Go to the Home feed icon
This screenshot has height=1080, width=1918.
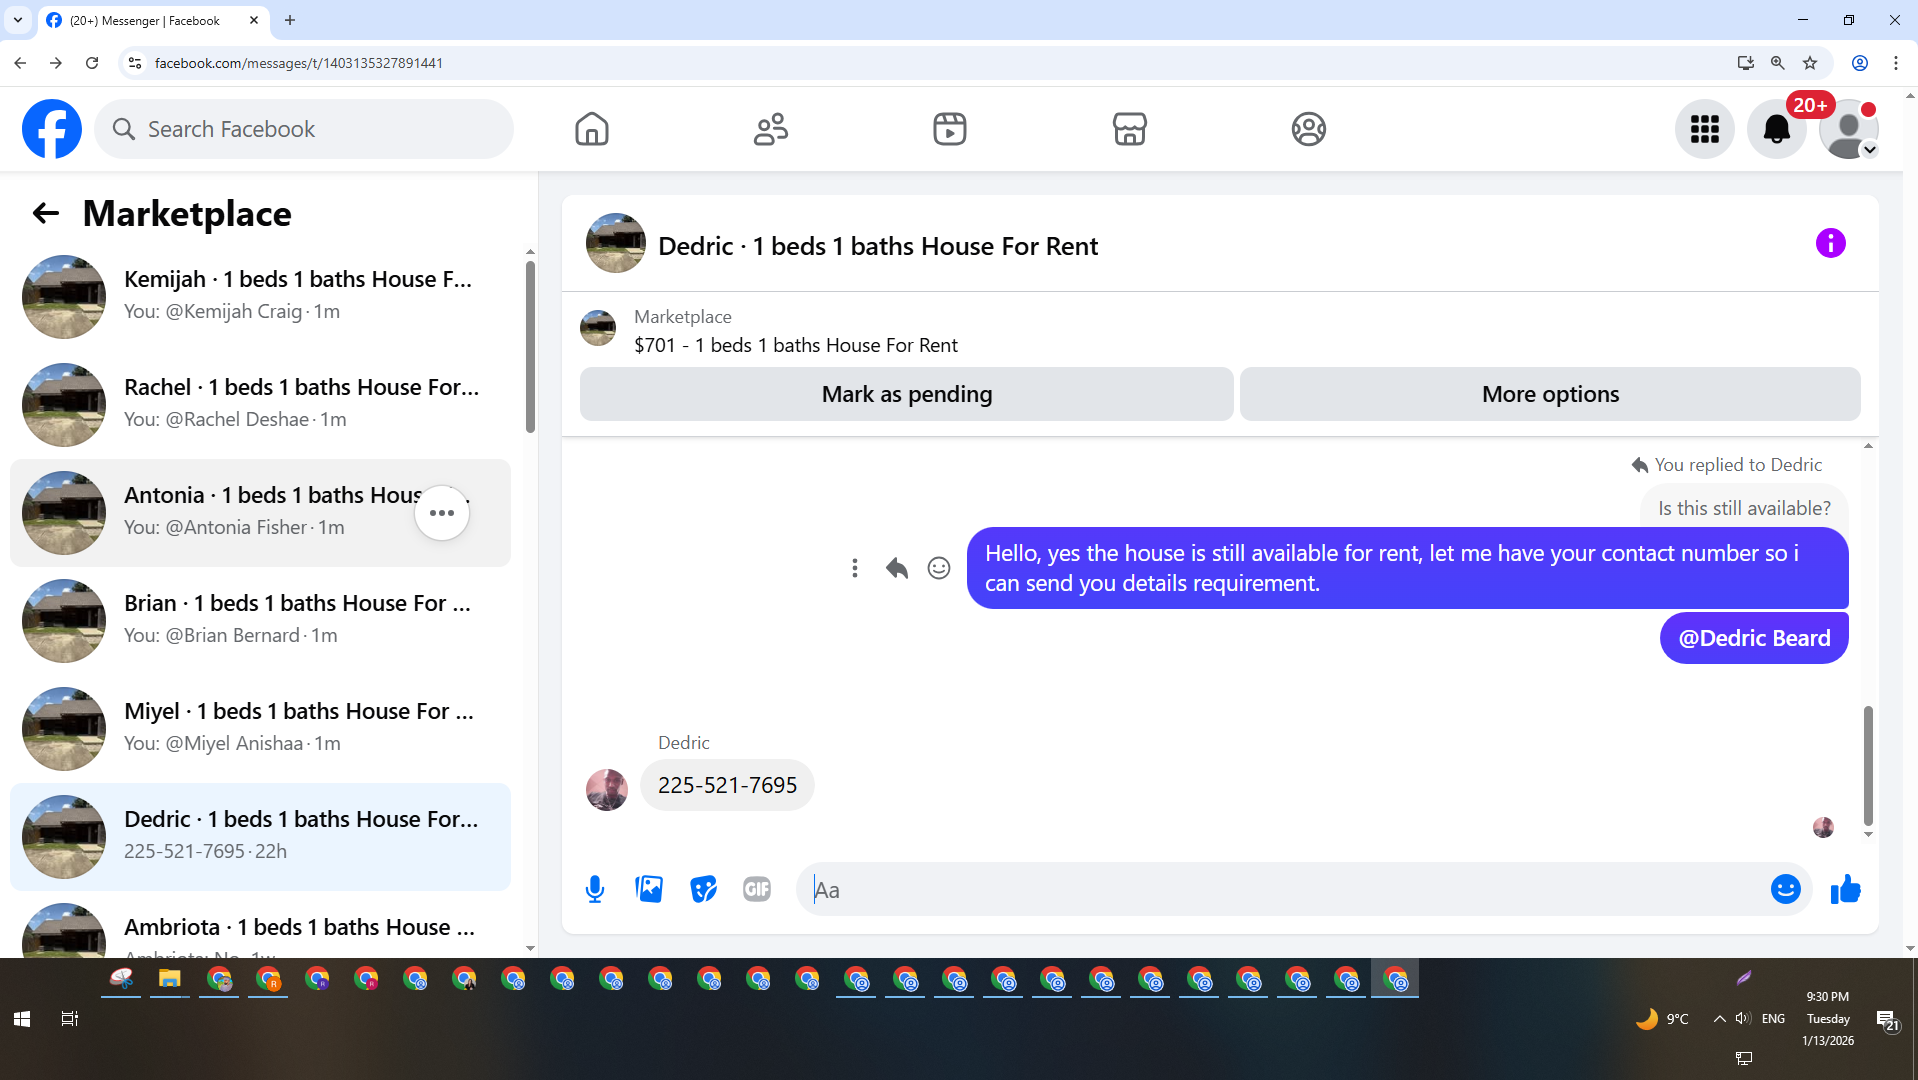click(592, 129)
